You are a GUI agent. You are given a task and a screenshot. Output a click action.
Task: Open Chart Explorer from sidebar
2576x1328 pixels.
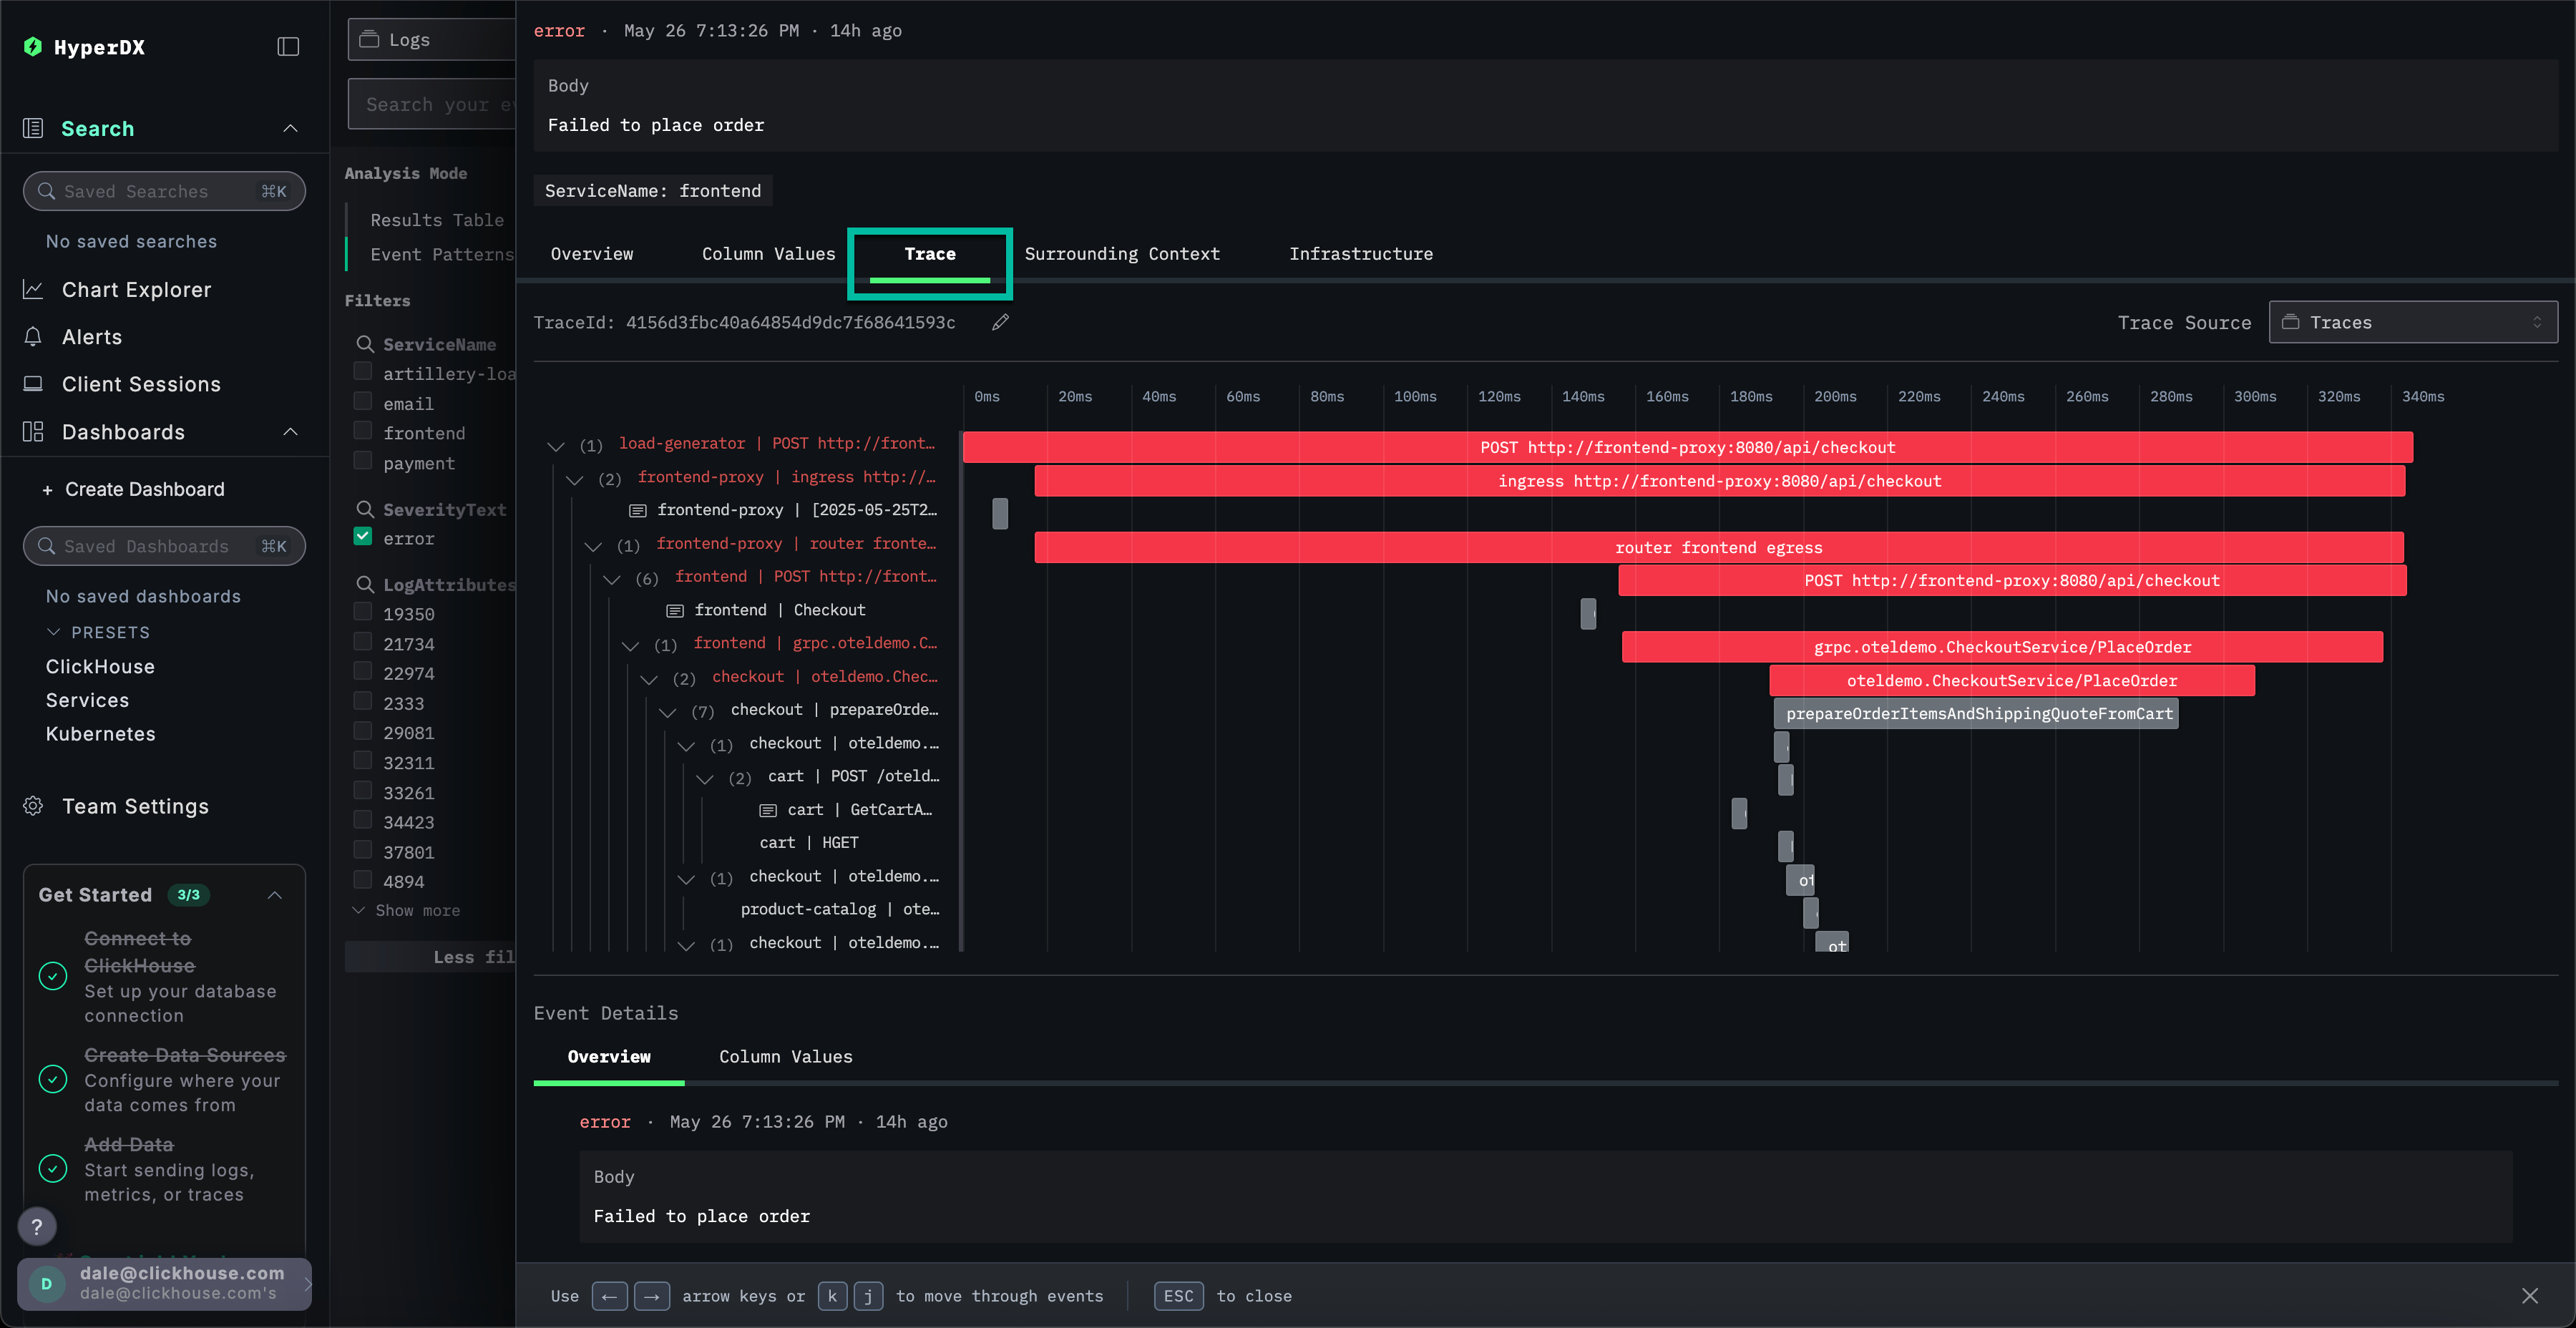[136, 290]
